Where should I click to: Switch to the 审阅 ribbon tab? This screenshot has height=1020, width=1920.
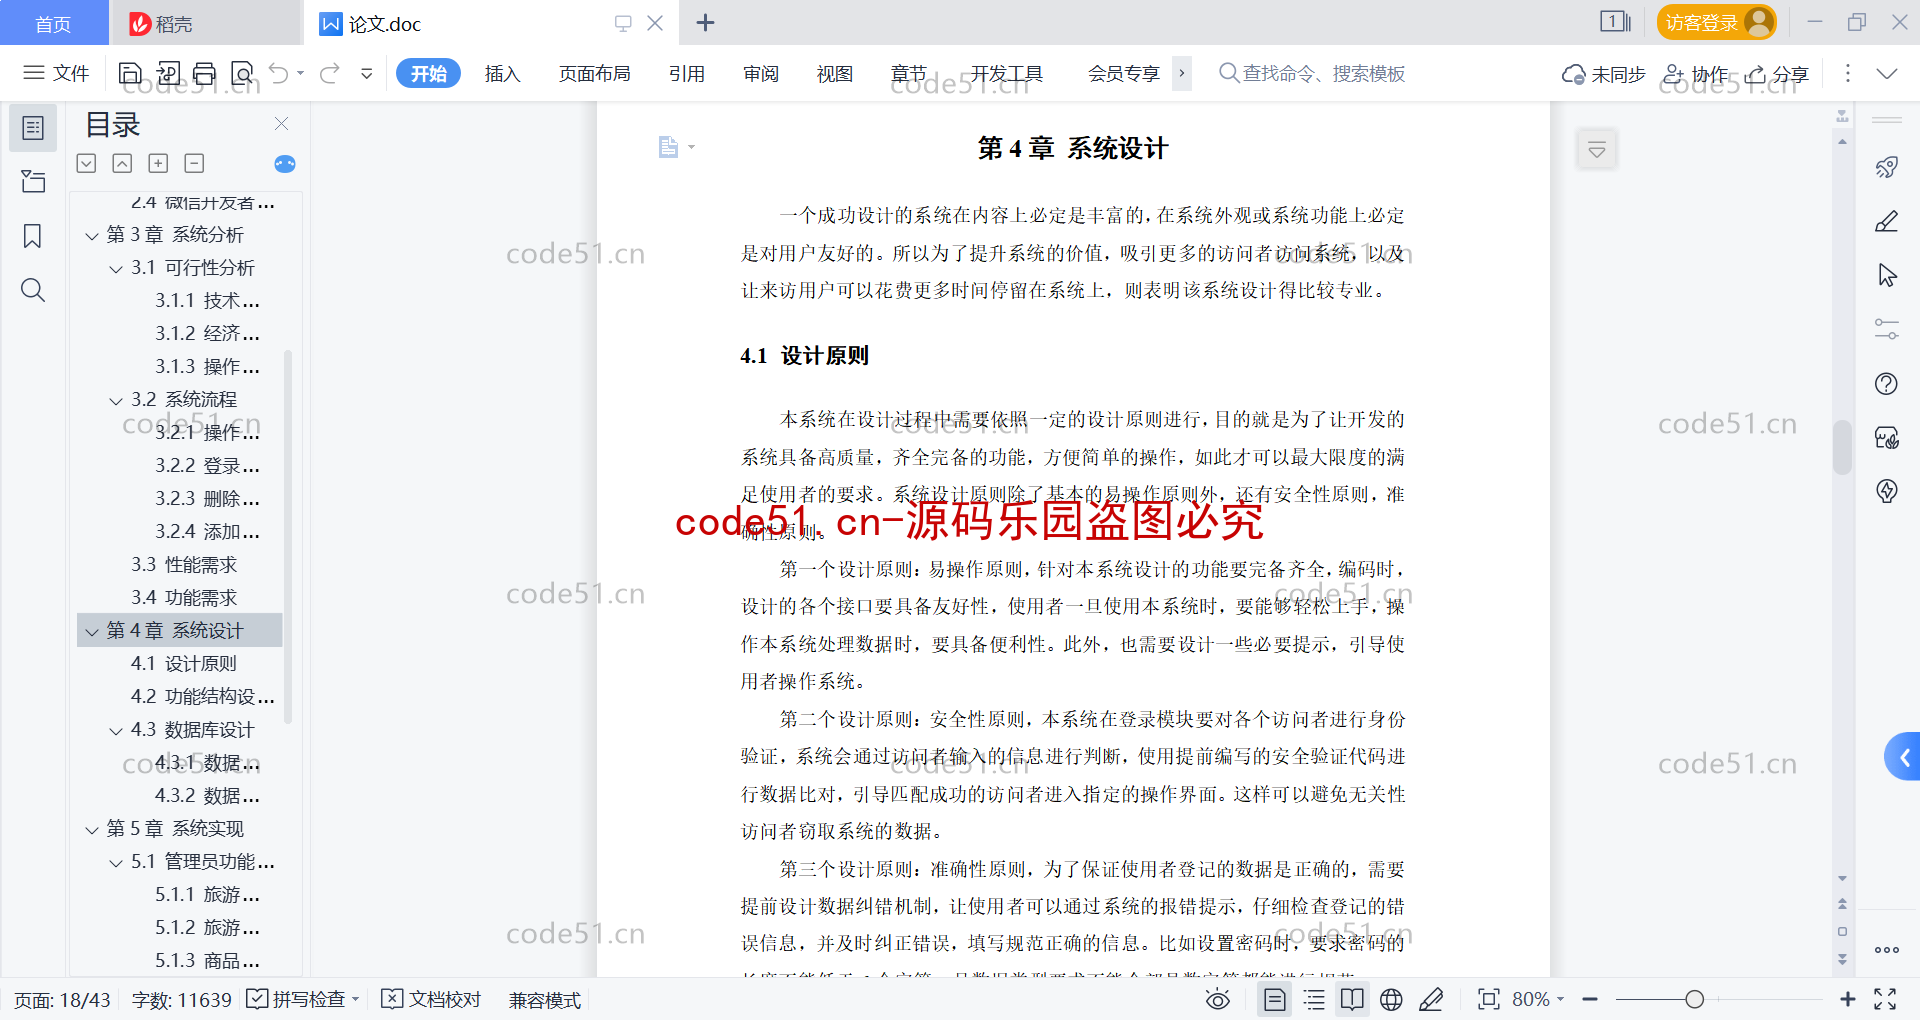pos(761,73)
